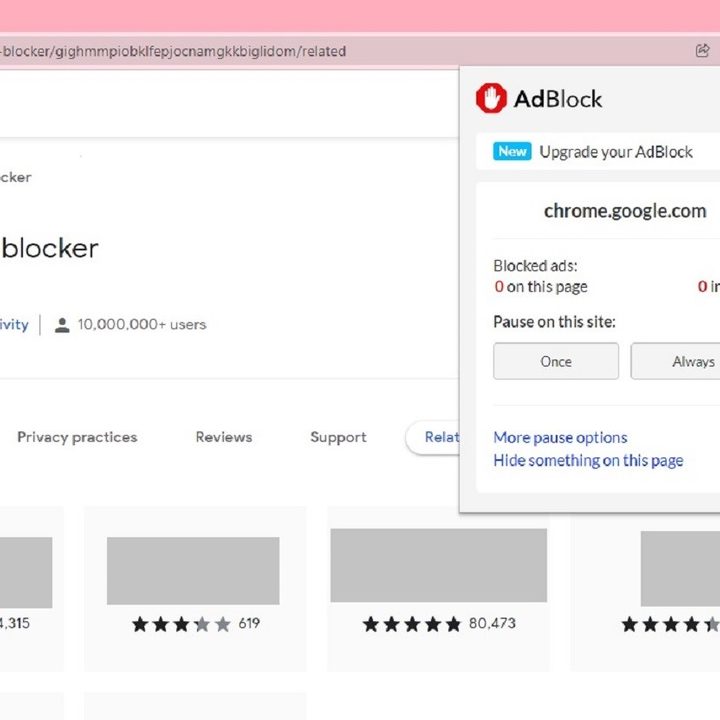The height and width of the screenshot is (720, 720).
Task: Switch to Privacy practices tab
Action: pyautogui.click(x=77, y=437)
